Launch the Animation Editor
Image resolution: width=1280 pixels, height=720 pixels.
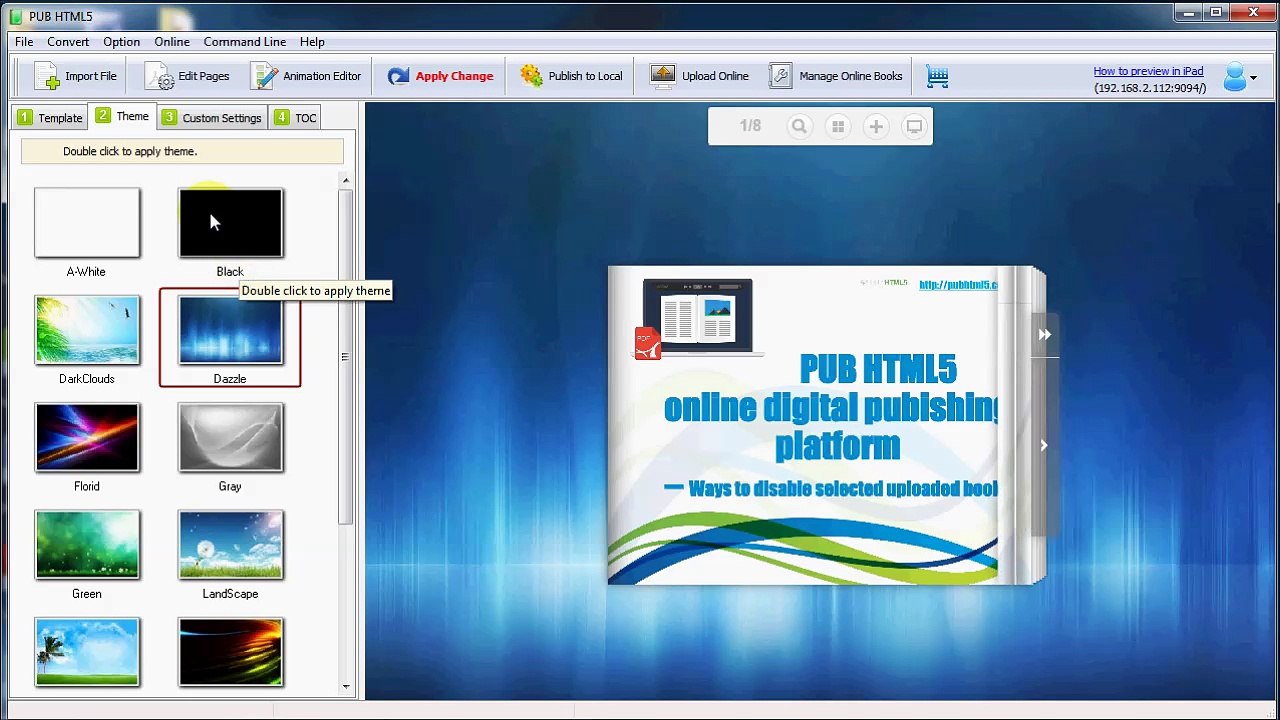pos(306,76)
